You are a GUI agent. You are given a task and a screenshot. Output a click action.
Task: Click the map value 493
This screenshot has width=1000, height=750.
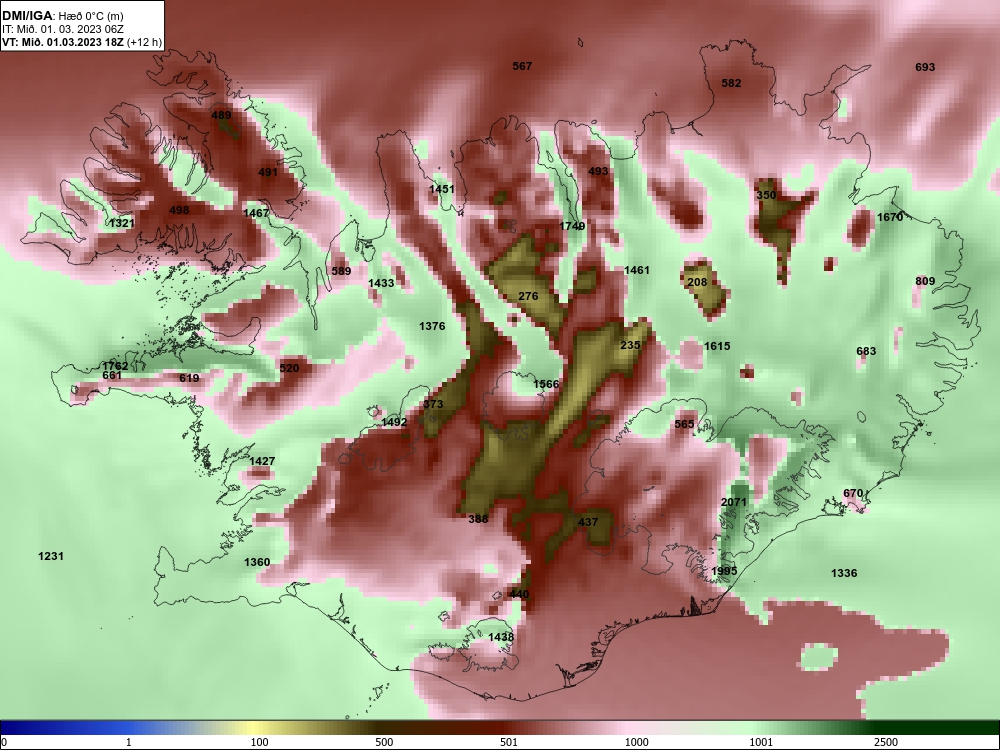point(598,171)
